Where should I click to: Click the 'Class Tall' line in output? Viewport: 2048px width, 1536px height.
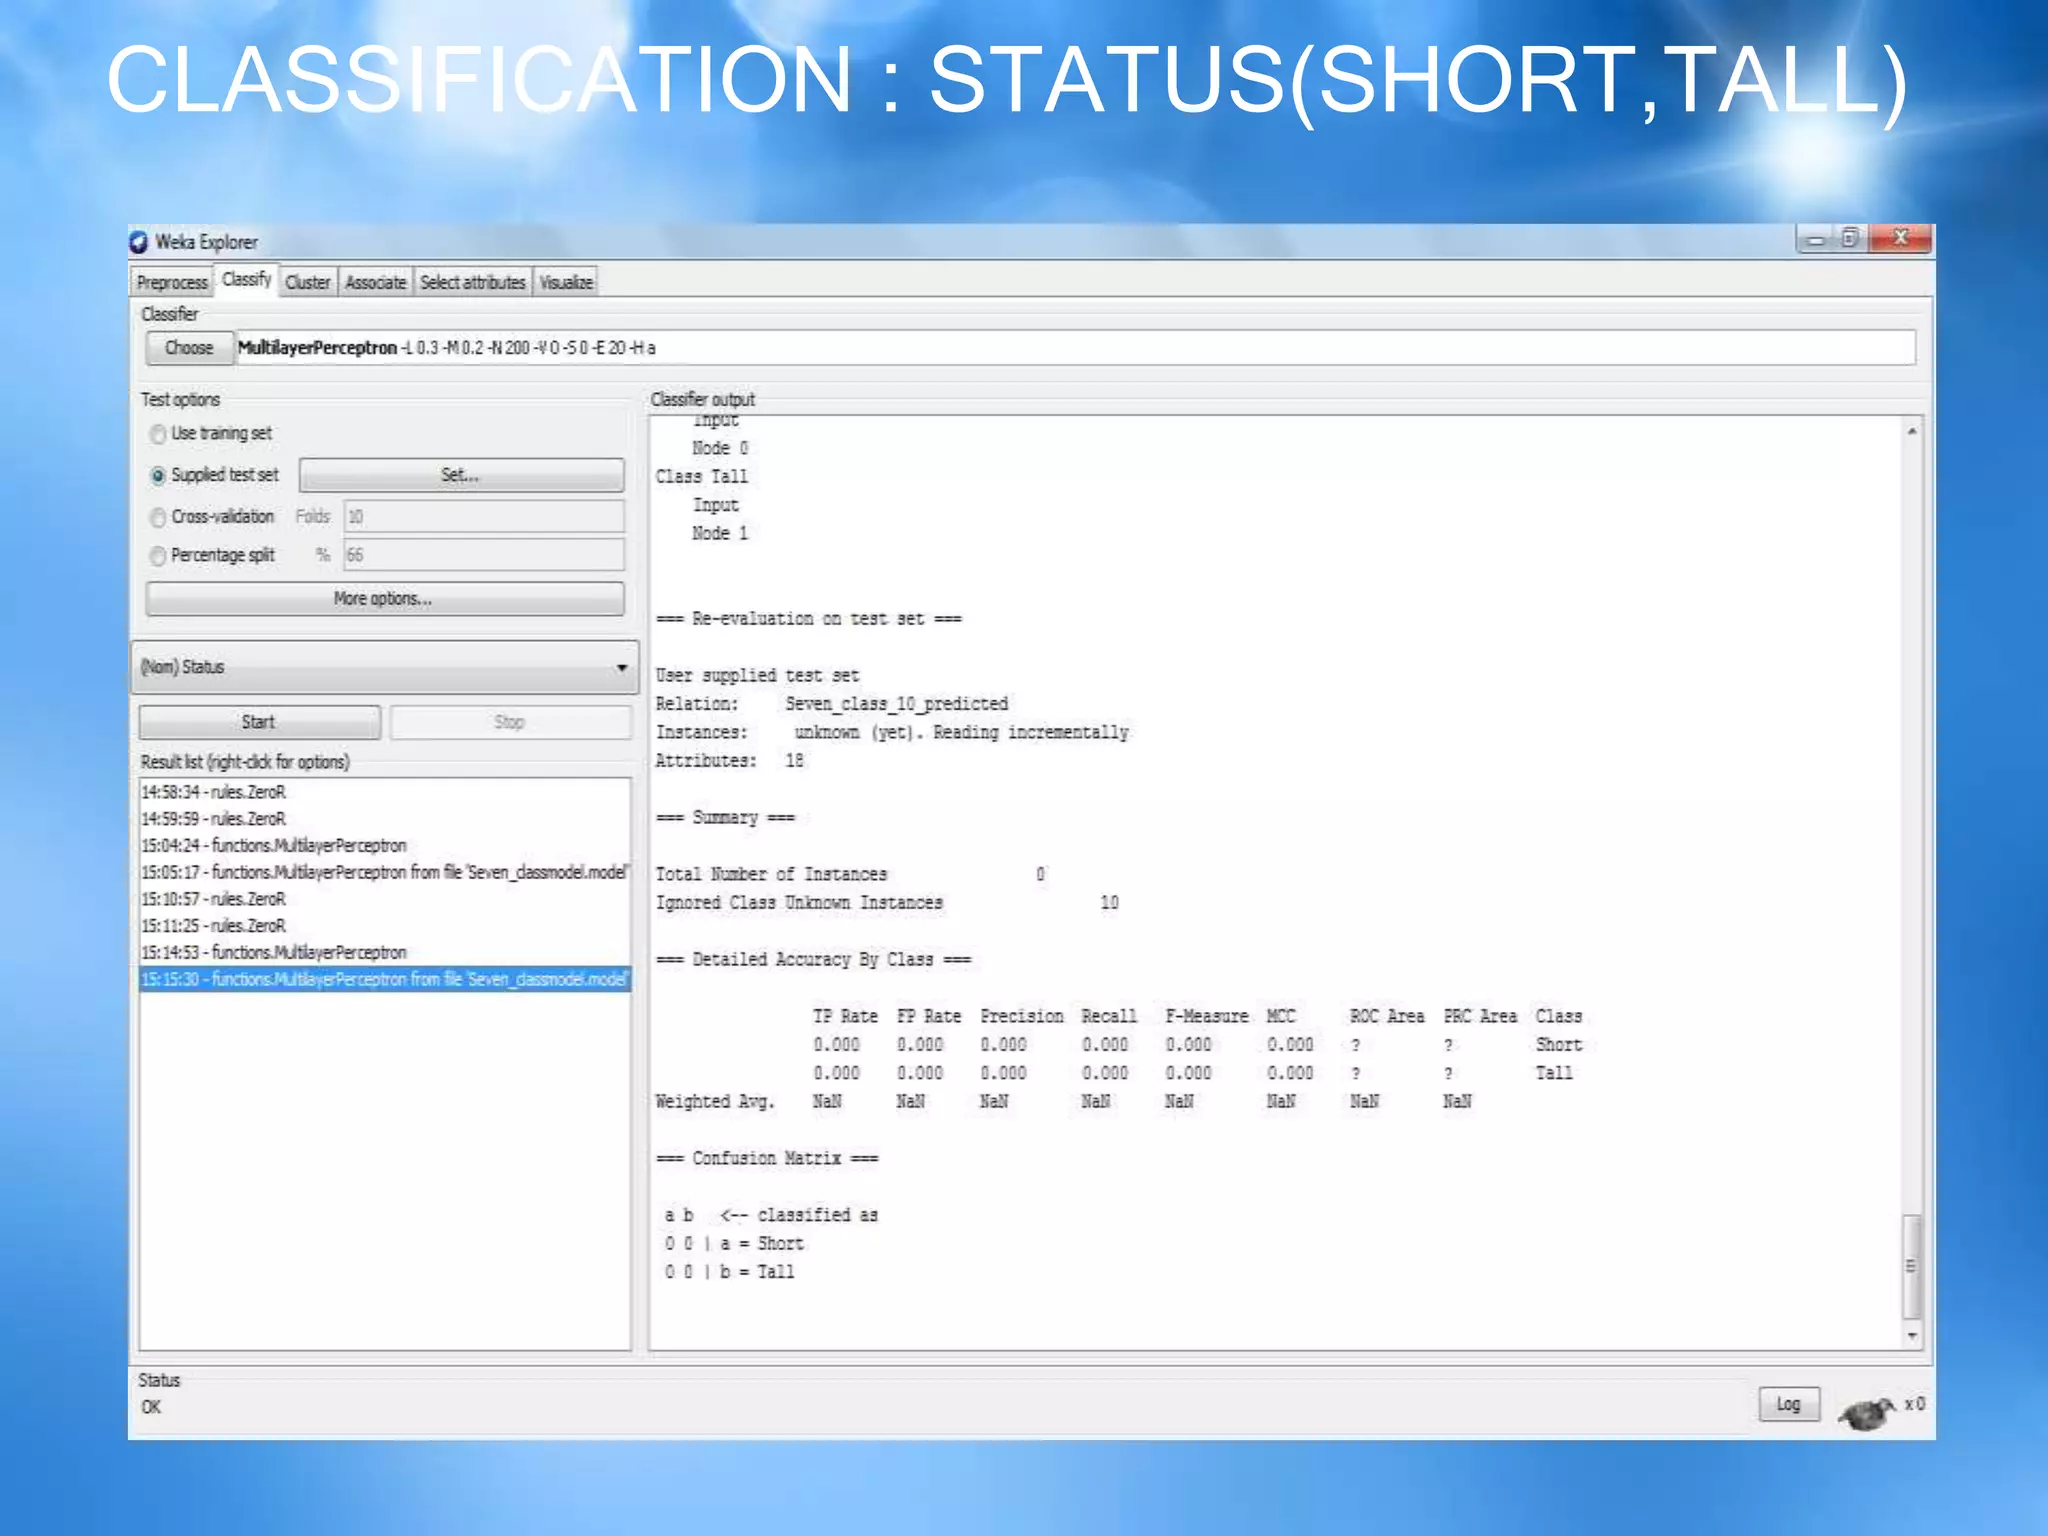702,477
